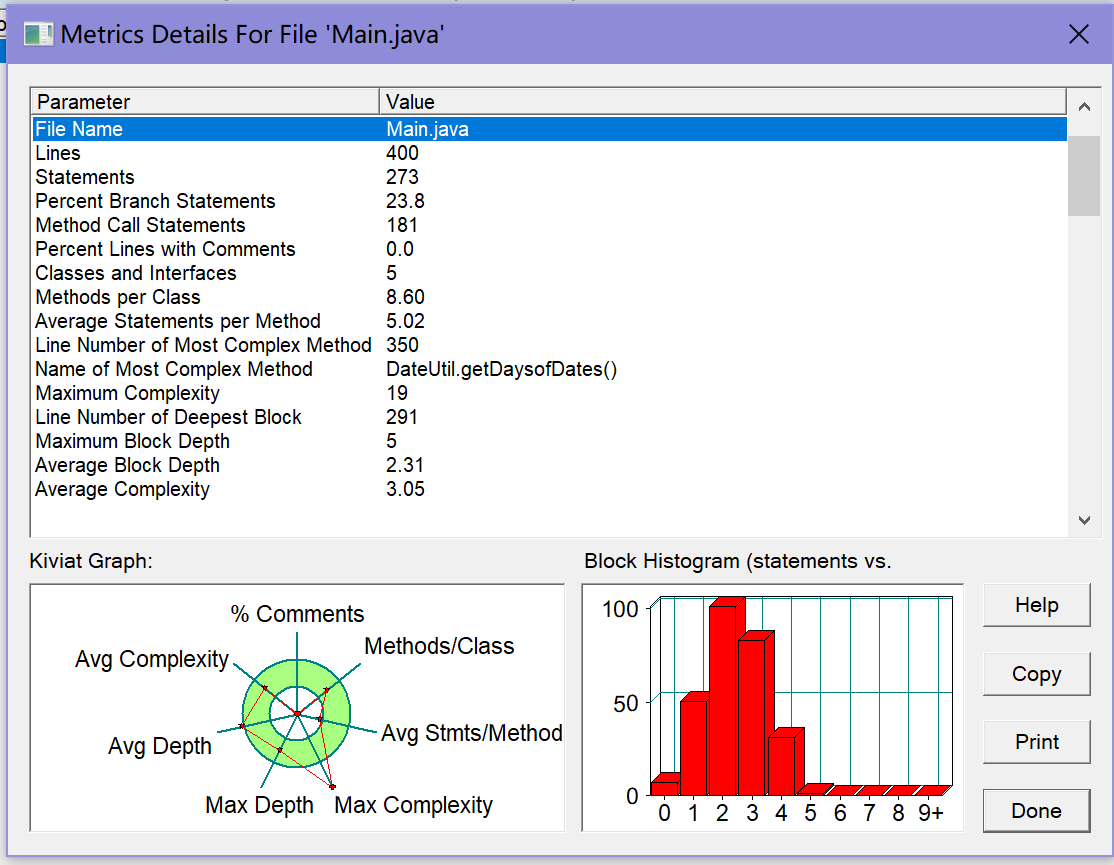Click the Methods/Class label in Kiviat graph
1114x865 pixels.
coord(439,646)
